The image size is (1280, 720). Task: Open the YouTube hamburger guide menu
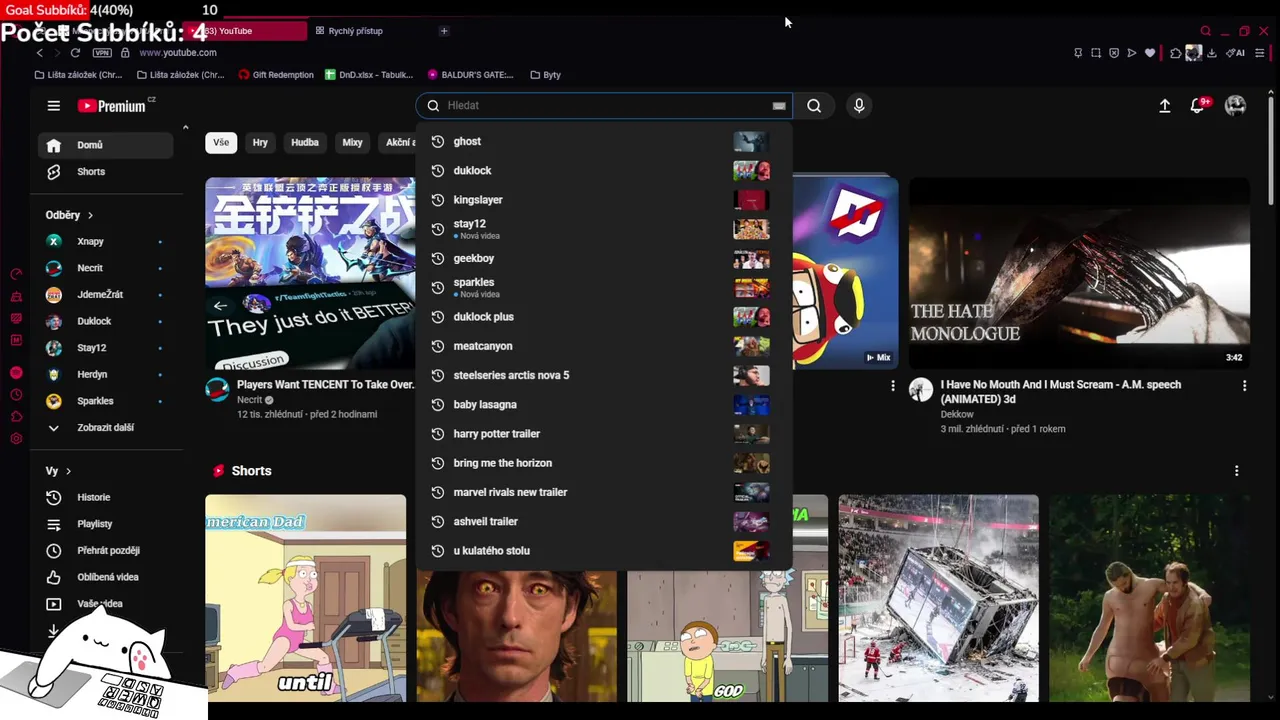pos(54,106)
